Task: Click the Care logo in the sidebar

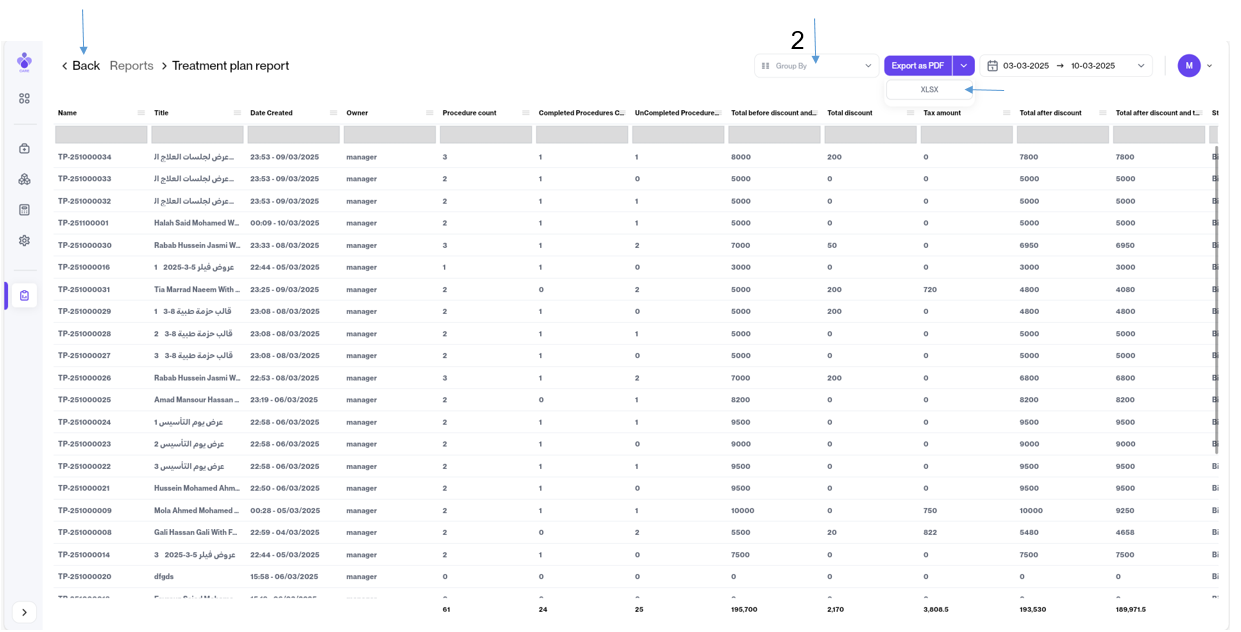Action: pos(24,62)
